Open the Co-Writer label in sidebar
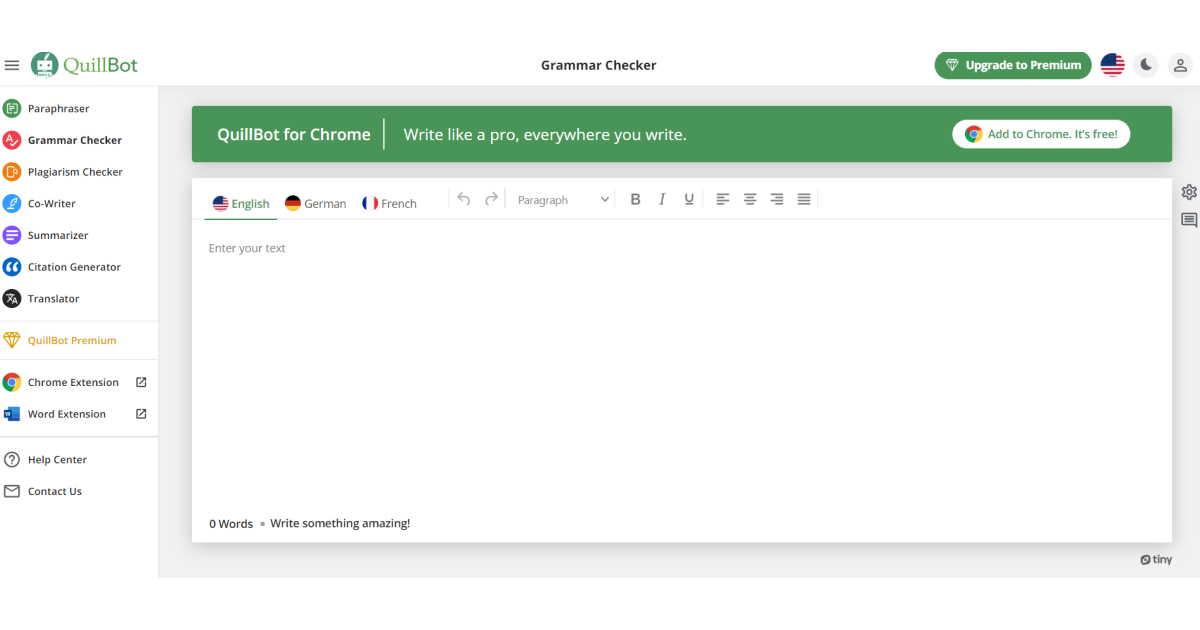Viewport: 1200px width, 630px height. click(x=52, y=203)
